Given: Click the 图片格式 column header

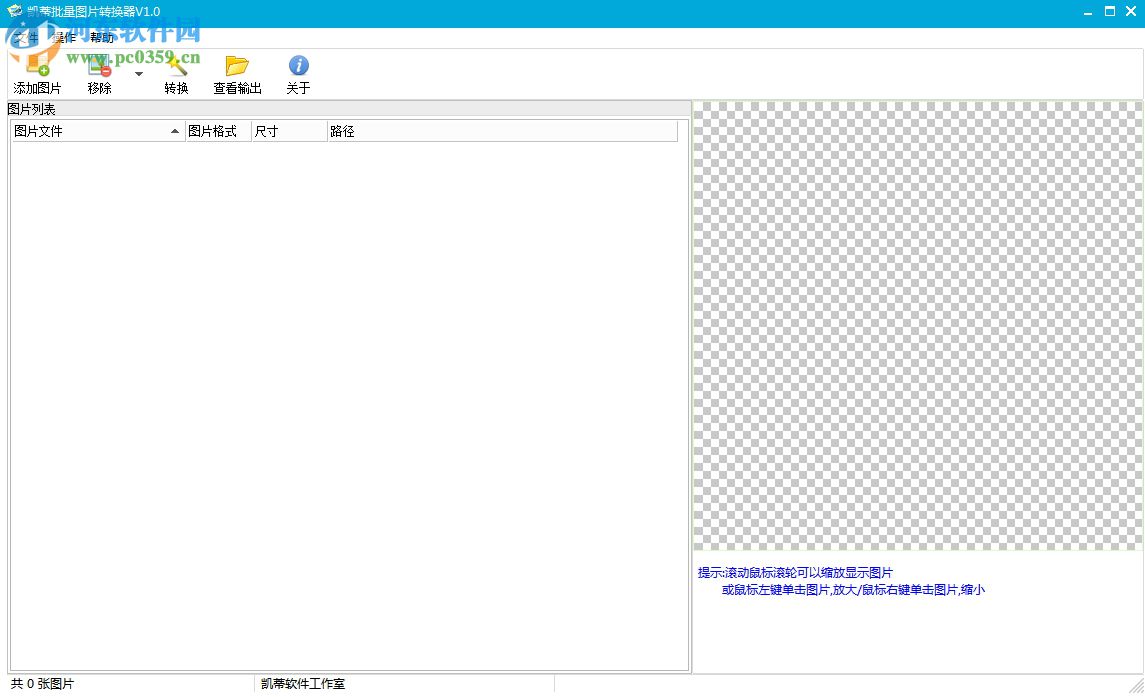Looking at the screenshot, I should tap(218, 132).
